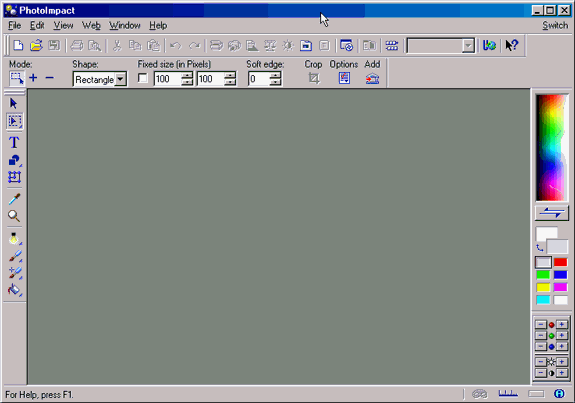The width and height of the screenshot is (575, 403).
Task: Click the cyan color swatch
Action: [x=543, y=300]
